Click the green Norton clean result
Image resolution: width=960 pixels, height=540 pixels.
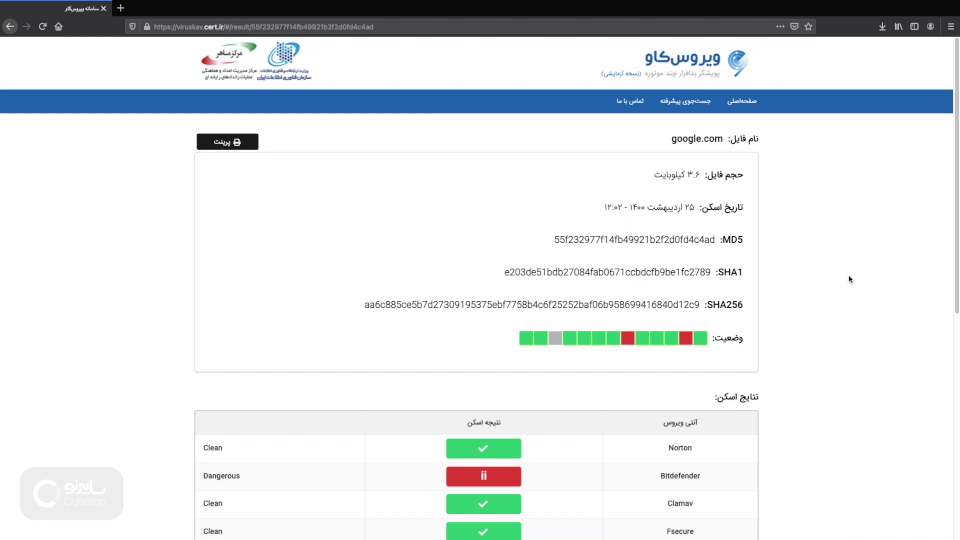pyautogui.click(x=483, y=448)
